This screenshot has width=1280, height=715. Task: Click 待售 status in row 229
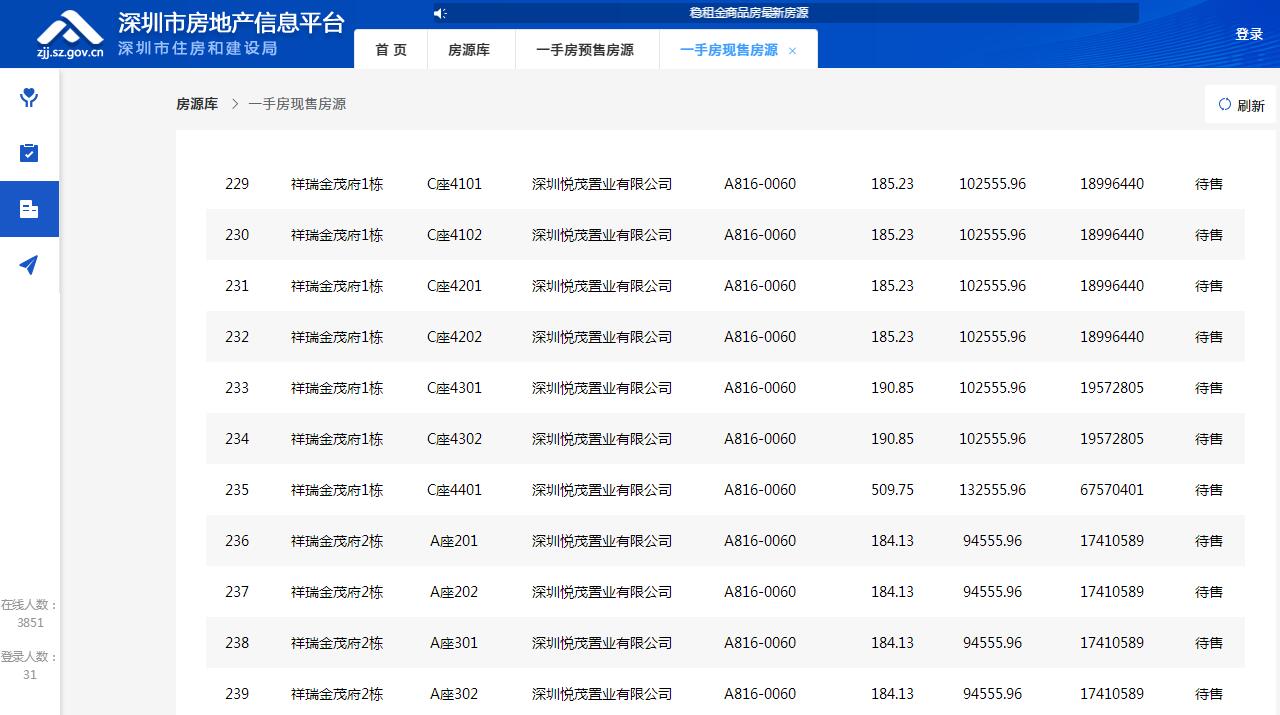click(1209, 184)
